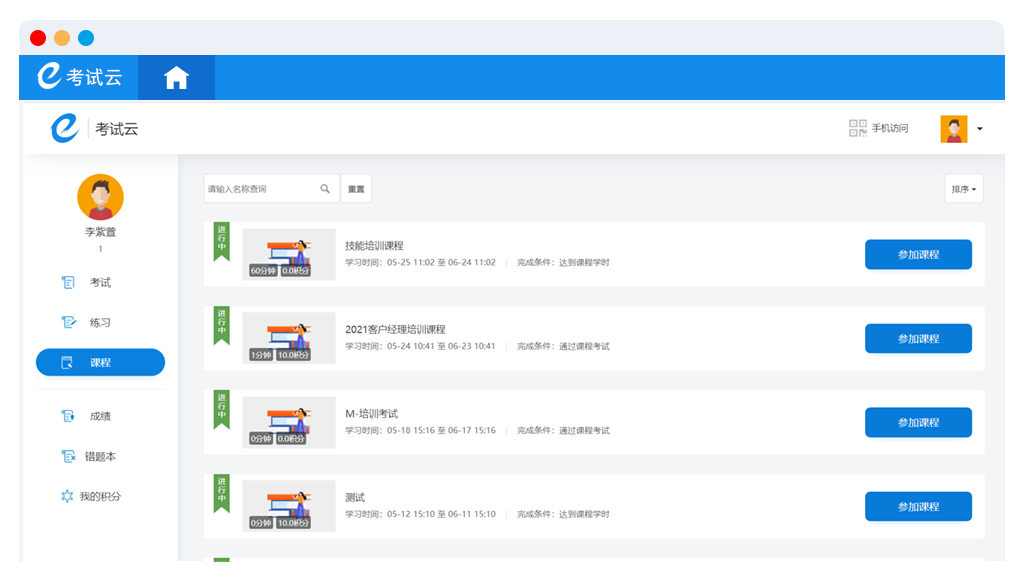
Task: Click the practice (练习) sidebar icon
Action: tap(68, 323)
